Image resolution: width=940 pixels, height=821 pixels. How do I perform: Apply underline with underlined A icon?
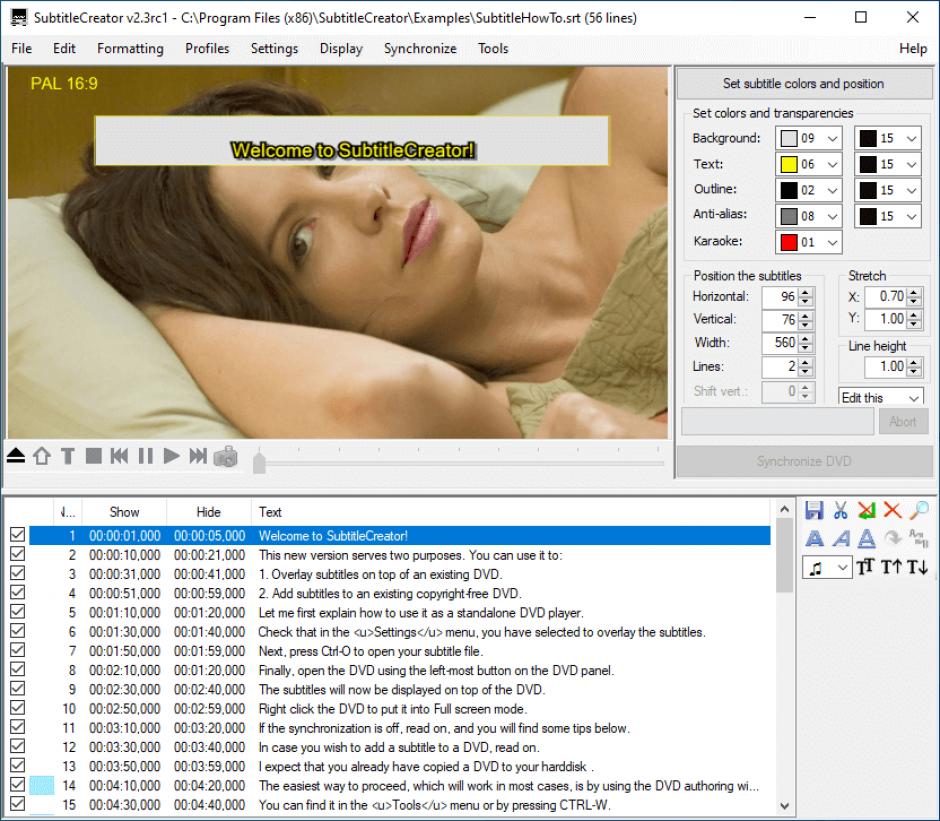(866, 539)
